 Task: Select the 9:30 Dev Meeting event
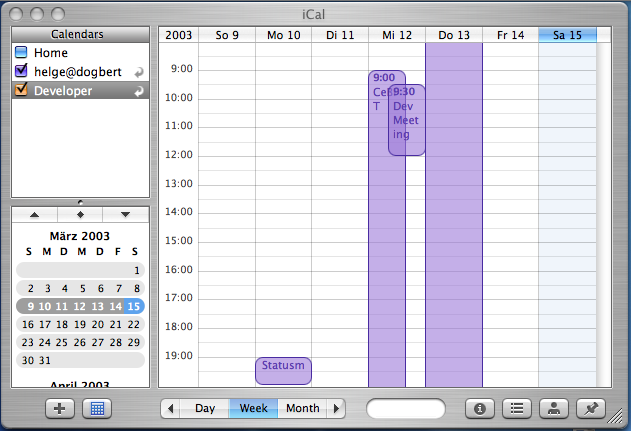tap(407, 120)
